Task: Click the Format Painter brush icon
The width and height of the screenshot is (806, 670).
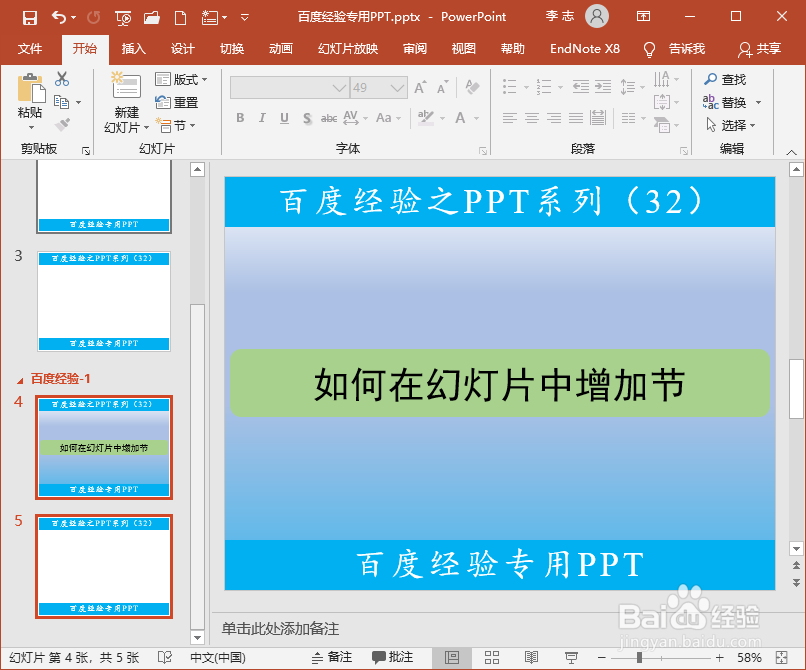Action: tap(62, 125)
